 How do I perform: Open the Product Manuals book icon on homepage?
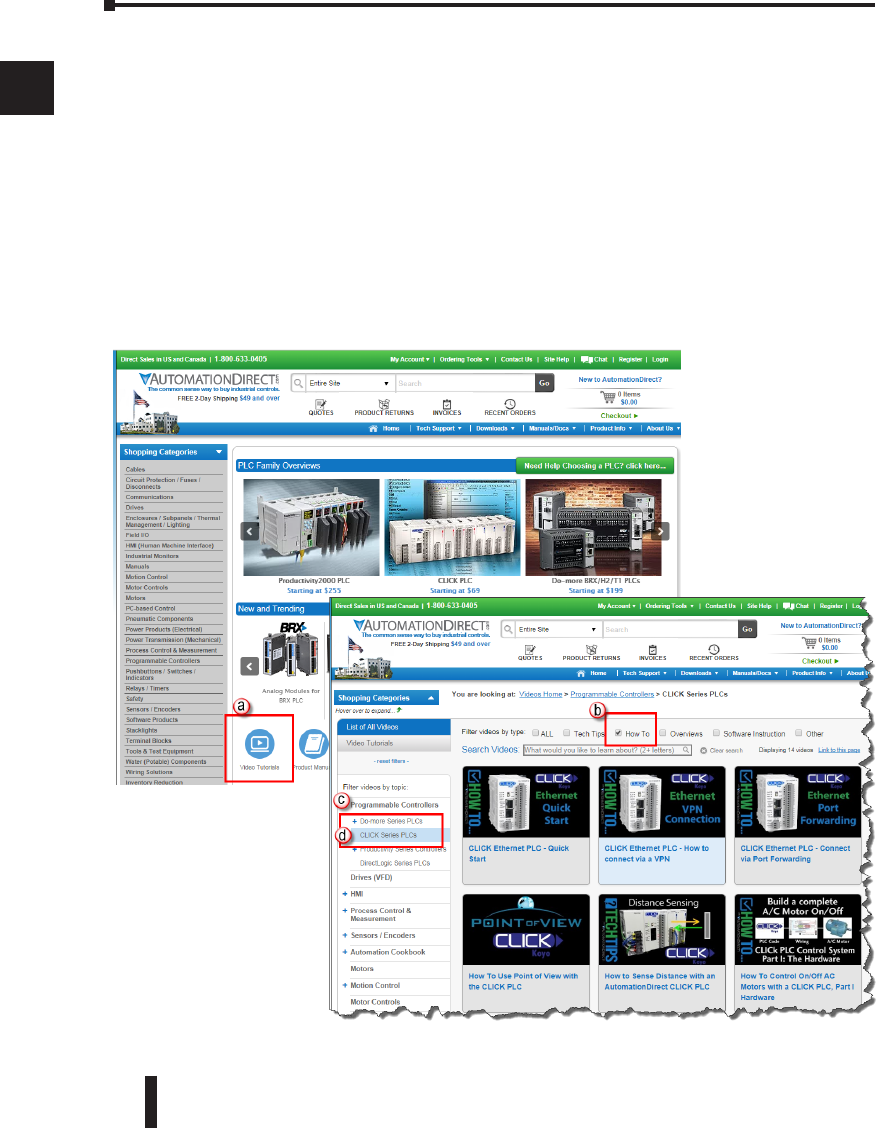[314, 743]
